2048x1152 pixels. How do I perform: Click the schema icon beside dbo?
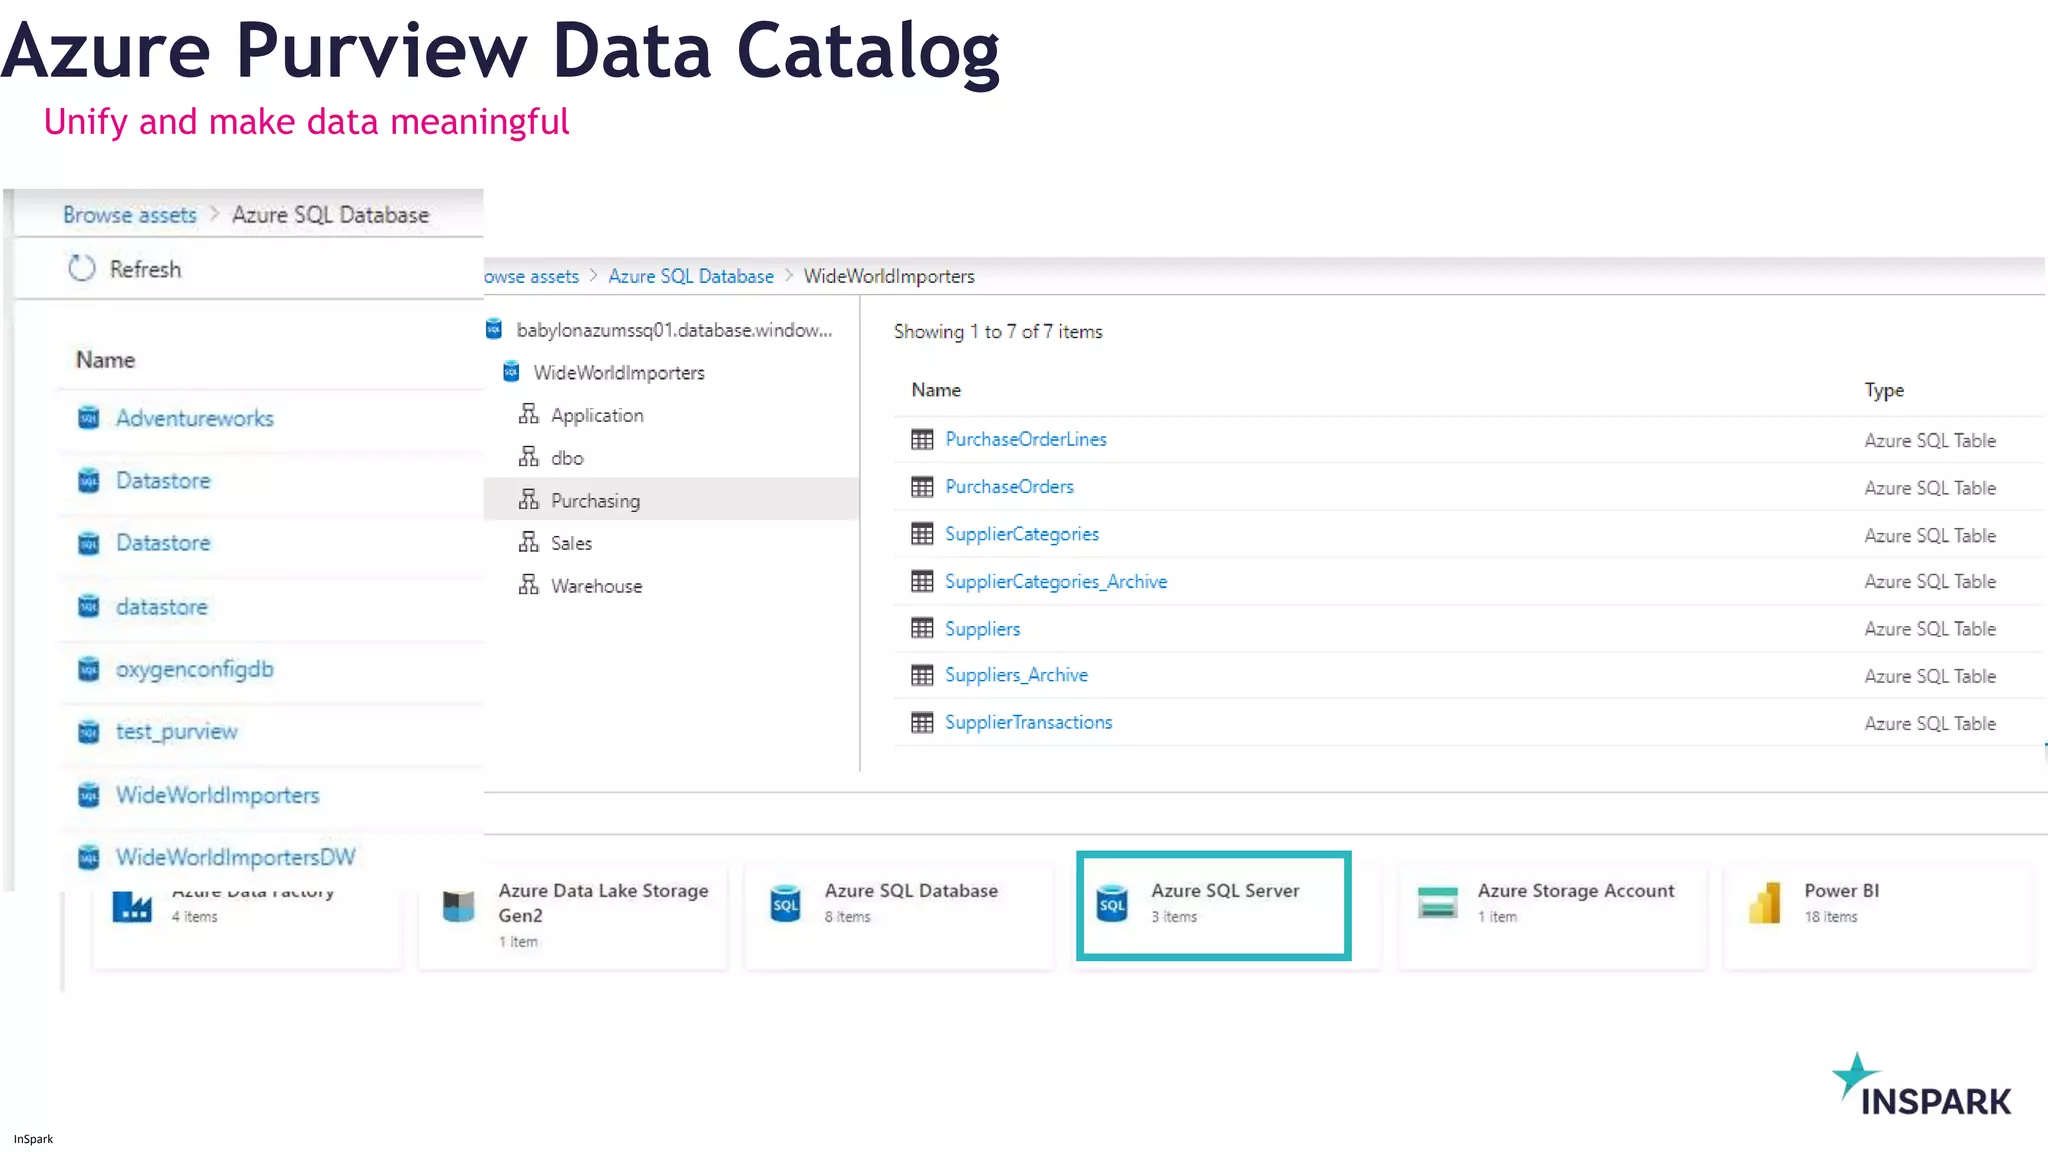tap(529, 457)
